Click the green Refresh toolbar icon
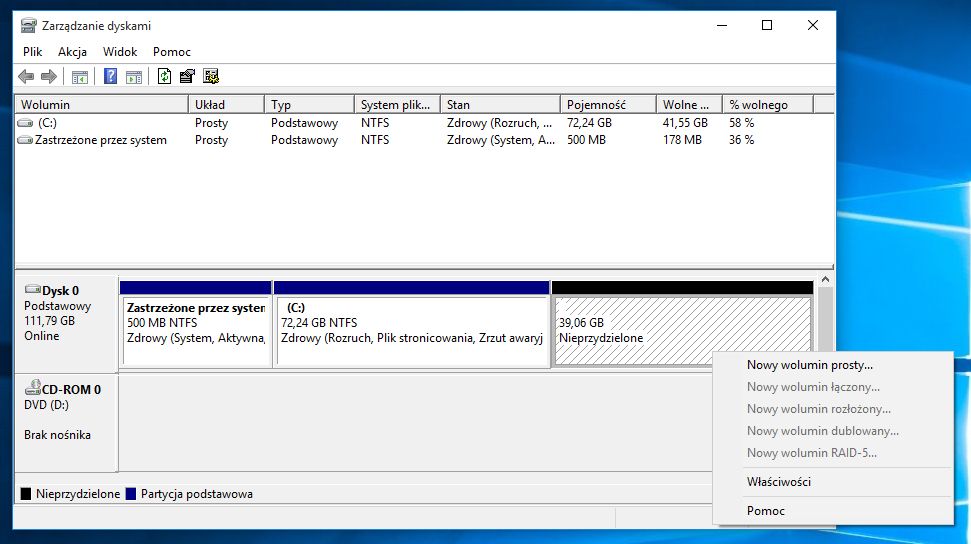971x544 pixels. pos(164,77)
